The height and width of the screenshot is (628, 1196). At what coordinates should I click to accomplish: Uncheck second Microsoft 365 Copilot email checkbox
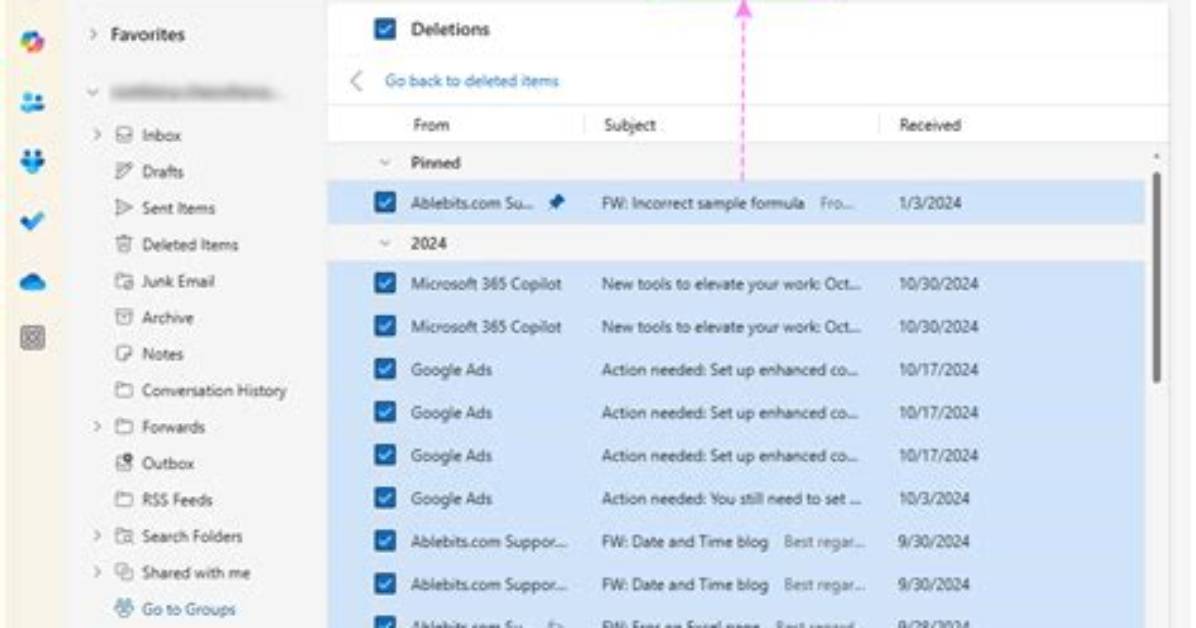point(385,326)
